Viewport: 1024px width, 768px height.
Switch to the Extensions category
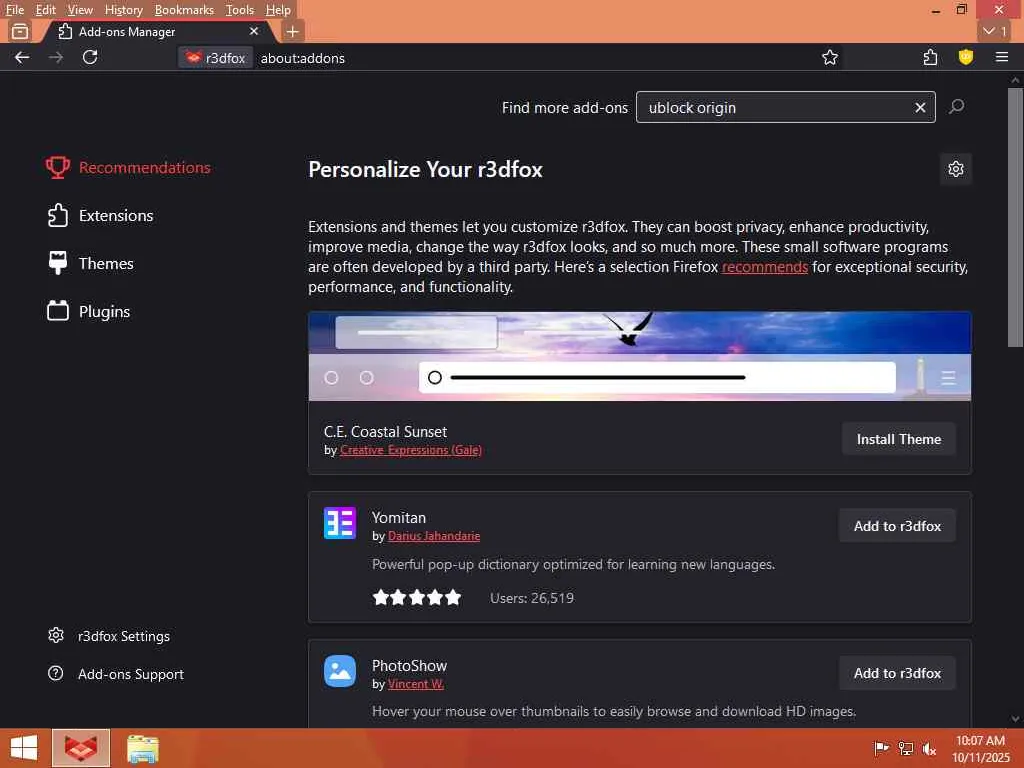click(100, 216)
